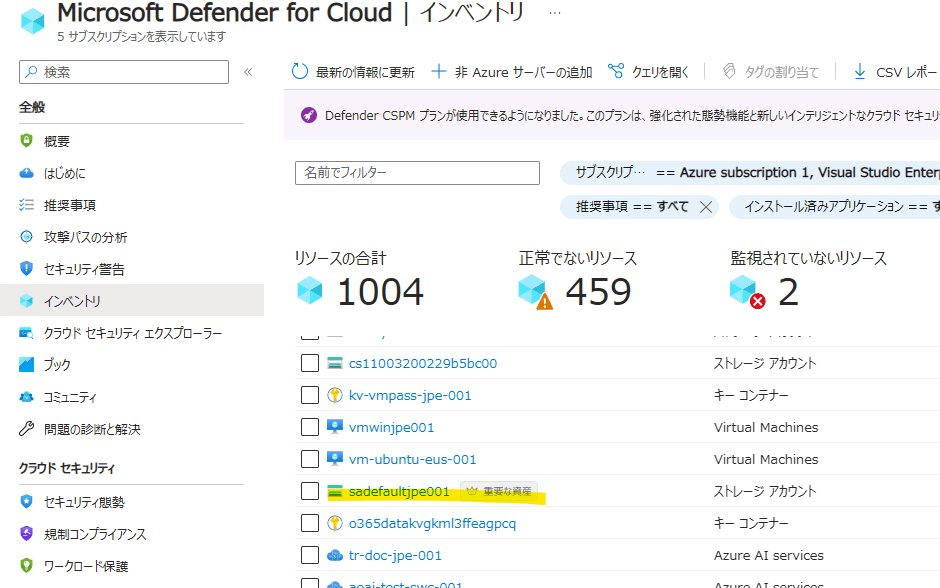Click タグの割り当て toolbar button
The image size is (940, 588).
(770, 72)
